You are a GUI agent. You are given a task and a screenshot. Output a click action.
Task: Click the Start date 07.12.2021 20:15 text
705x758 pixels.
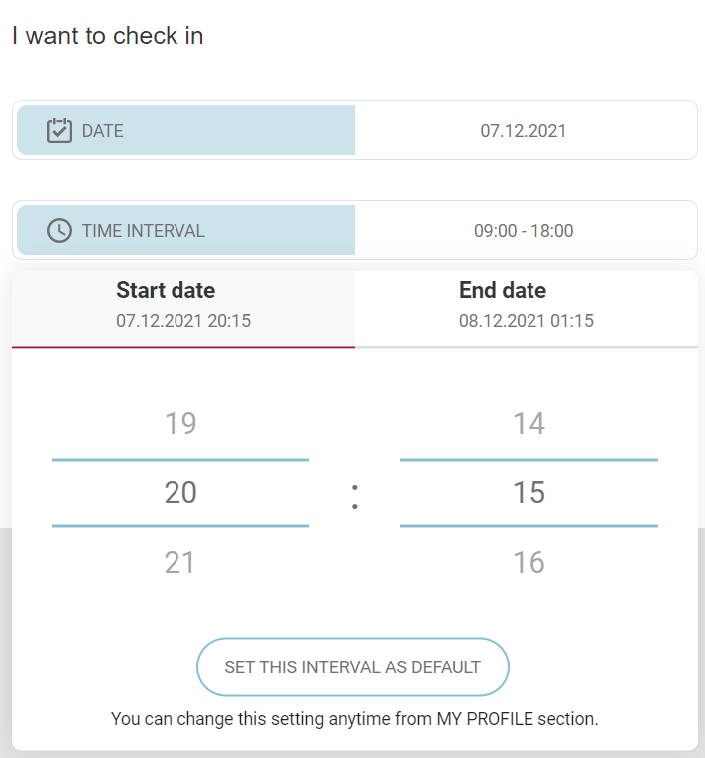[183, 322]
